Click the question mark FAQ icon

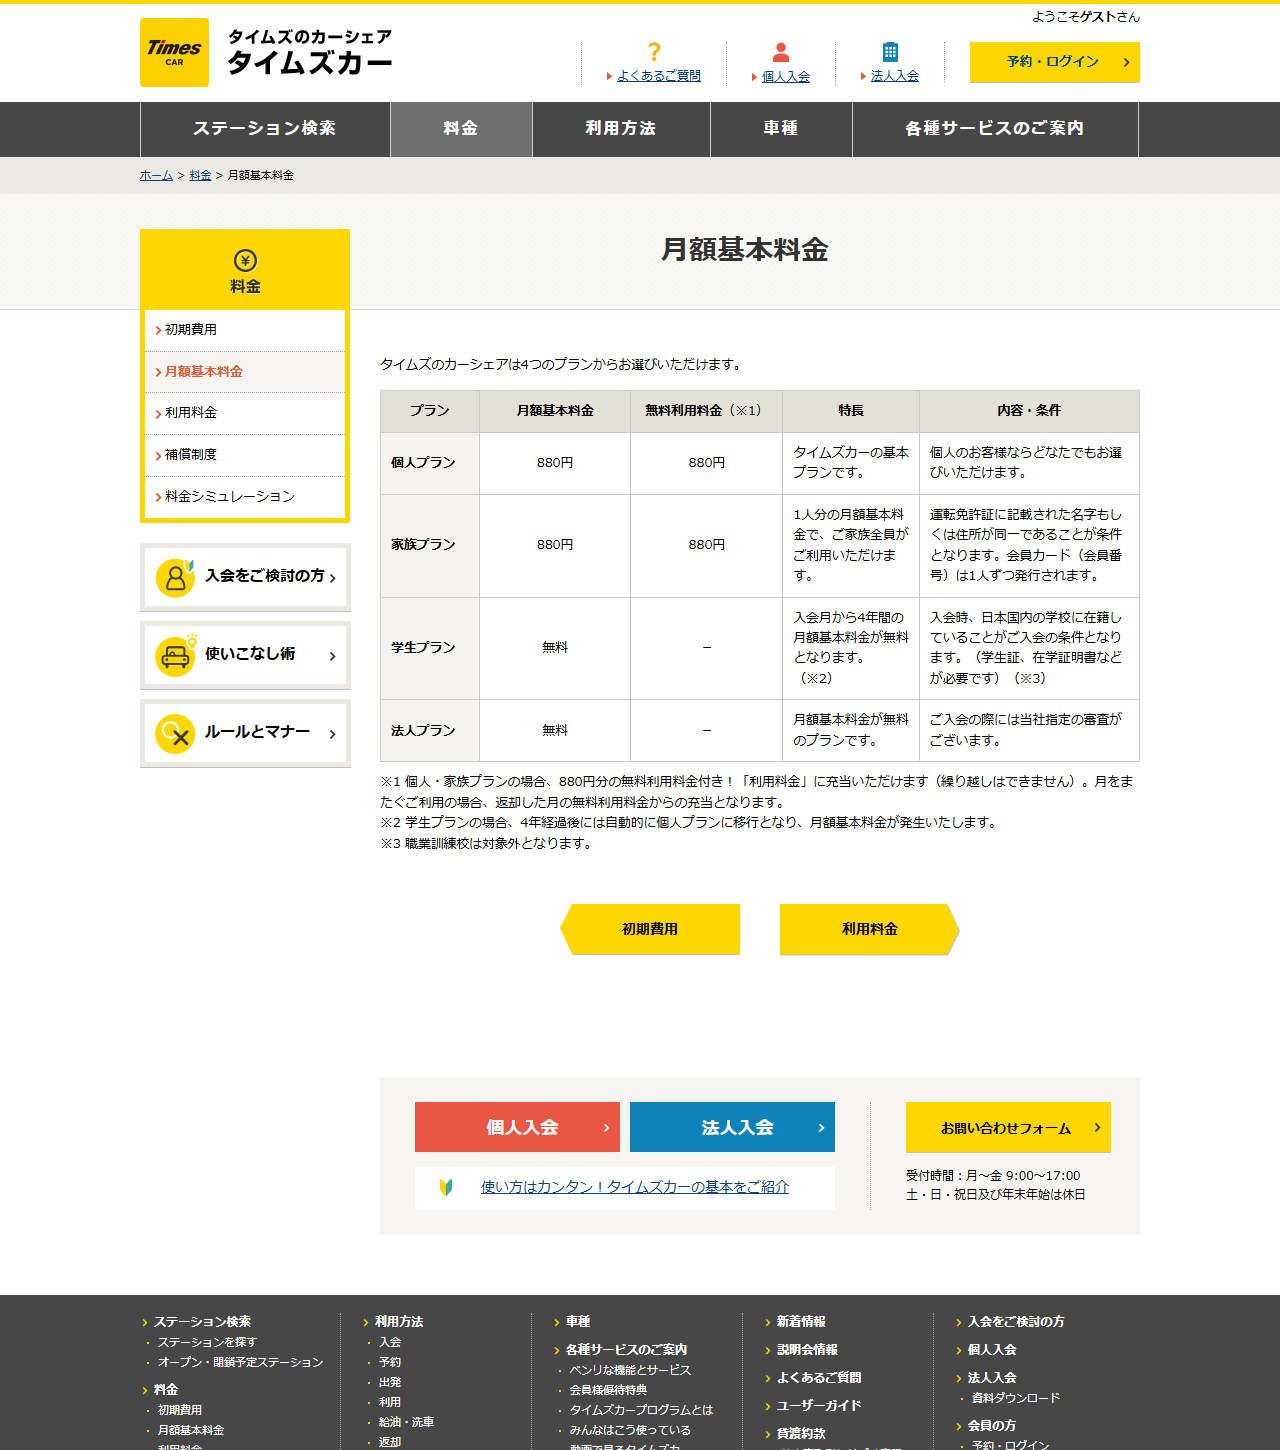pyautogui.click(x=654, y=52)
